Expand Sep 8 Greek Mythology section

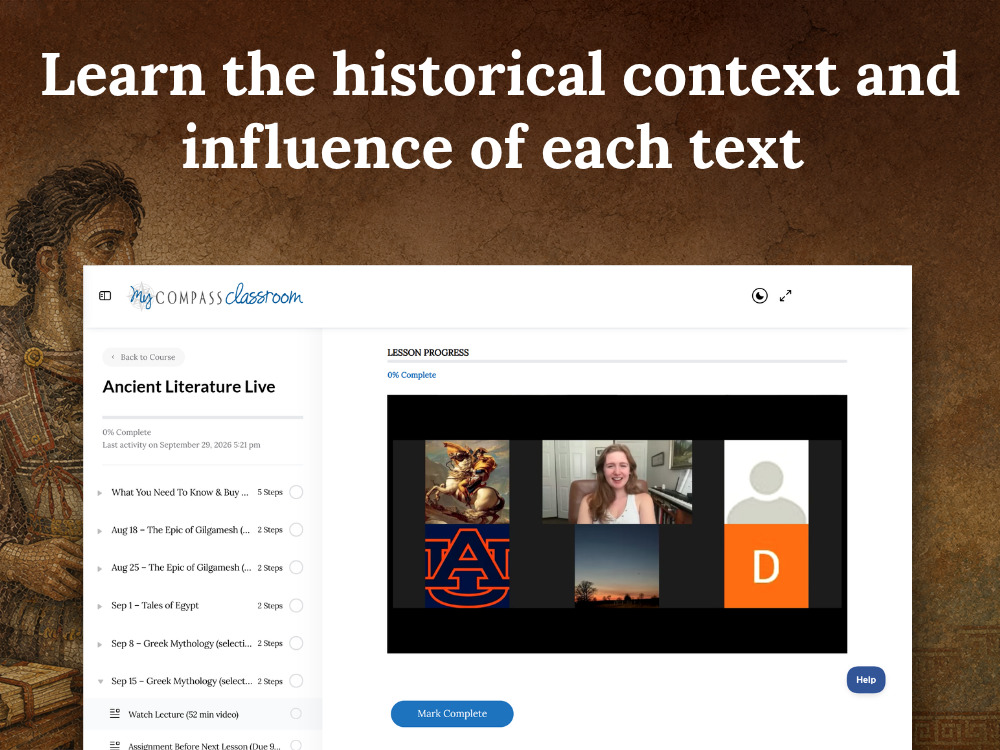pyautogui.click(x=100, y=644)
